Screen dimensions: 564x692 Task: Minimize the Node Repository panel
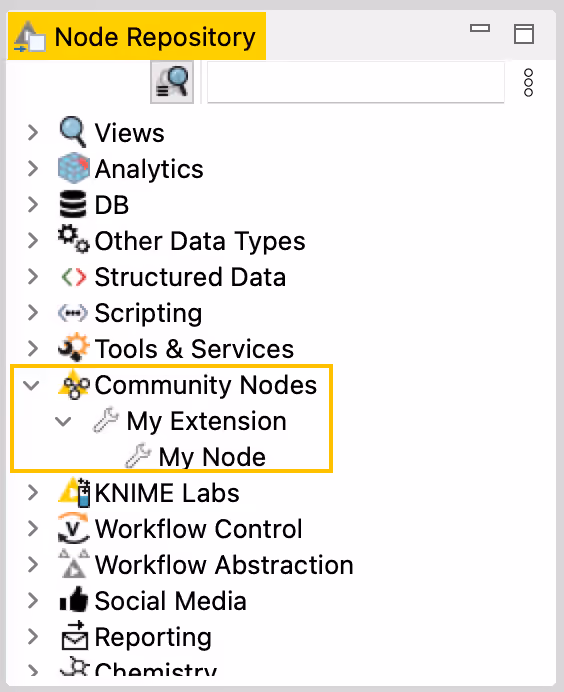click(x=480, y=28)
